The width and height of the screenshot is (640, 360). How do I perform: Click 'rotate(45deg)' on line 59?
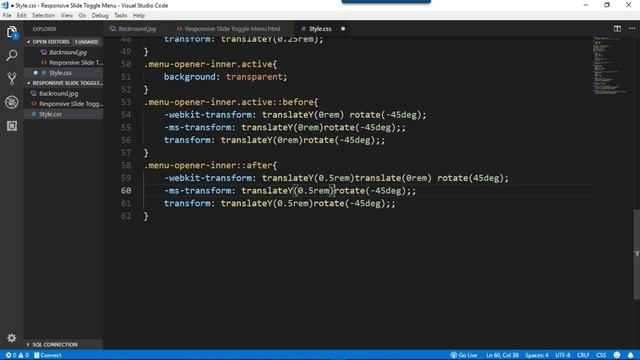pyautogui.click(x=470, y=178)
